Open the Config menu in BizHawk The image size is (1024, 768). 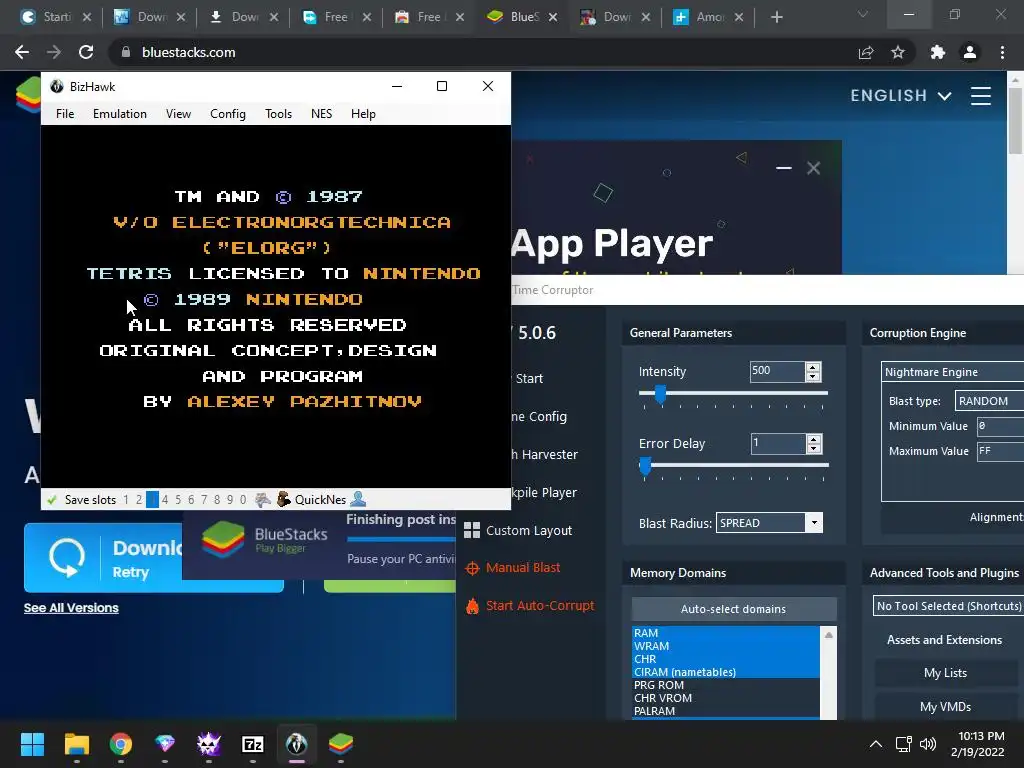(x=228, y=114)
